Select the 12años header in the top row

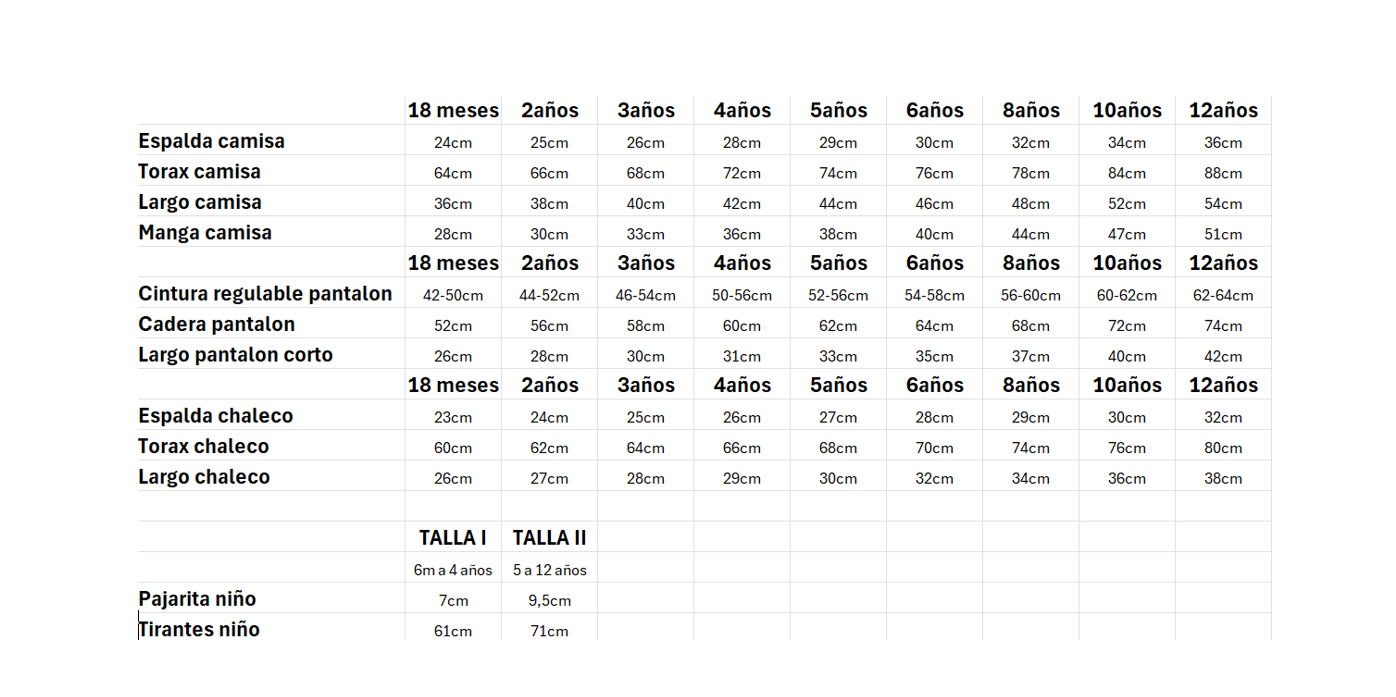click(1223, 110)
